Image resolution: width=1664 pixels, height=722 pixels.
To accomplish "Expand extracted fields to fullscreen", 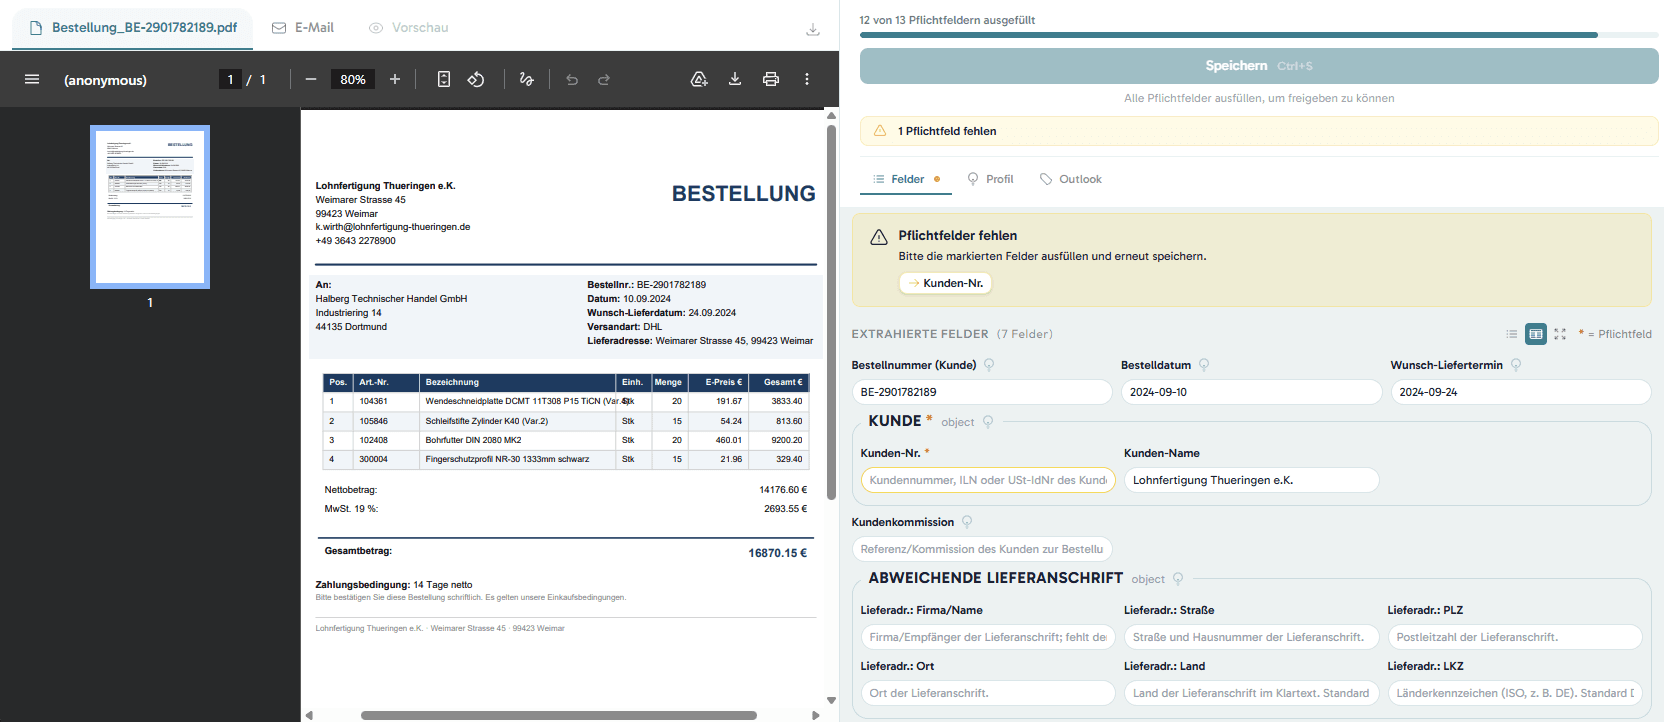I will (x=1560, y=334).
